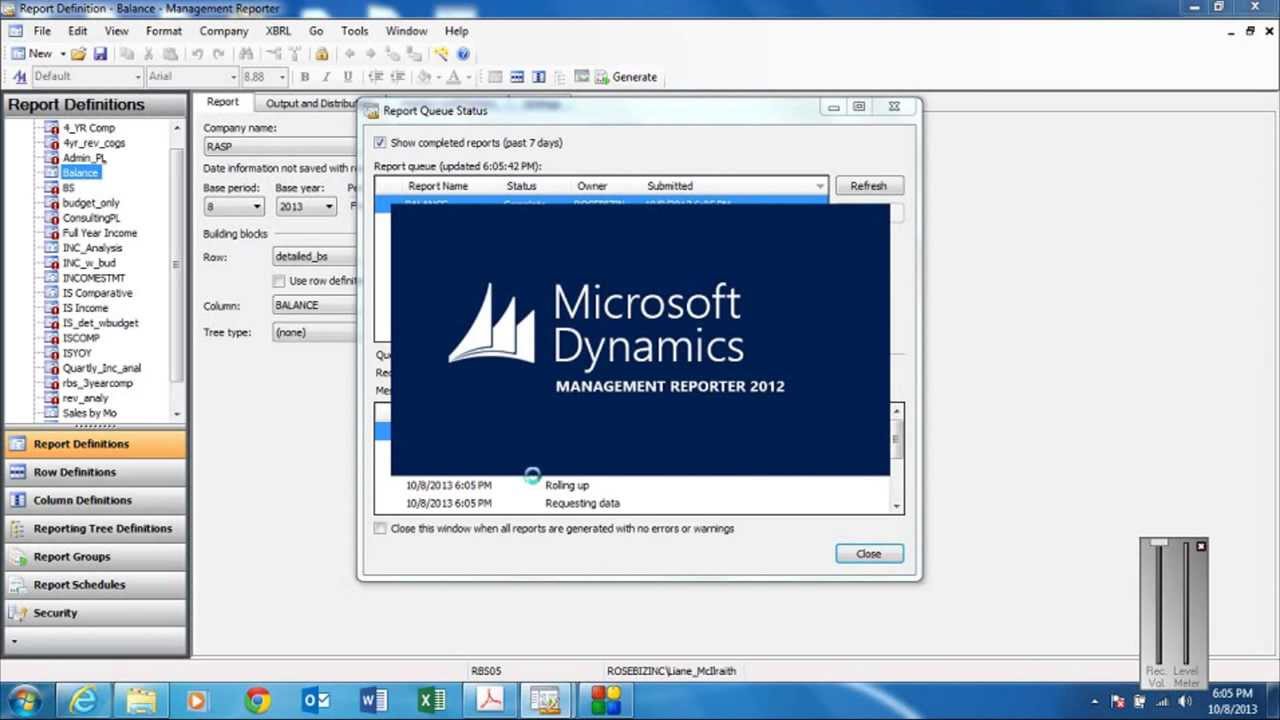Open the Company menu
Screen dimensions: 1280x720
224,31
